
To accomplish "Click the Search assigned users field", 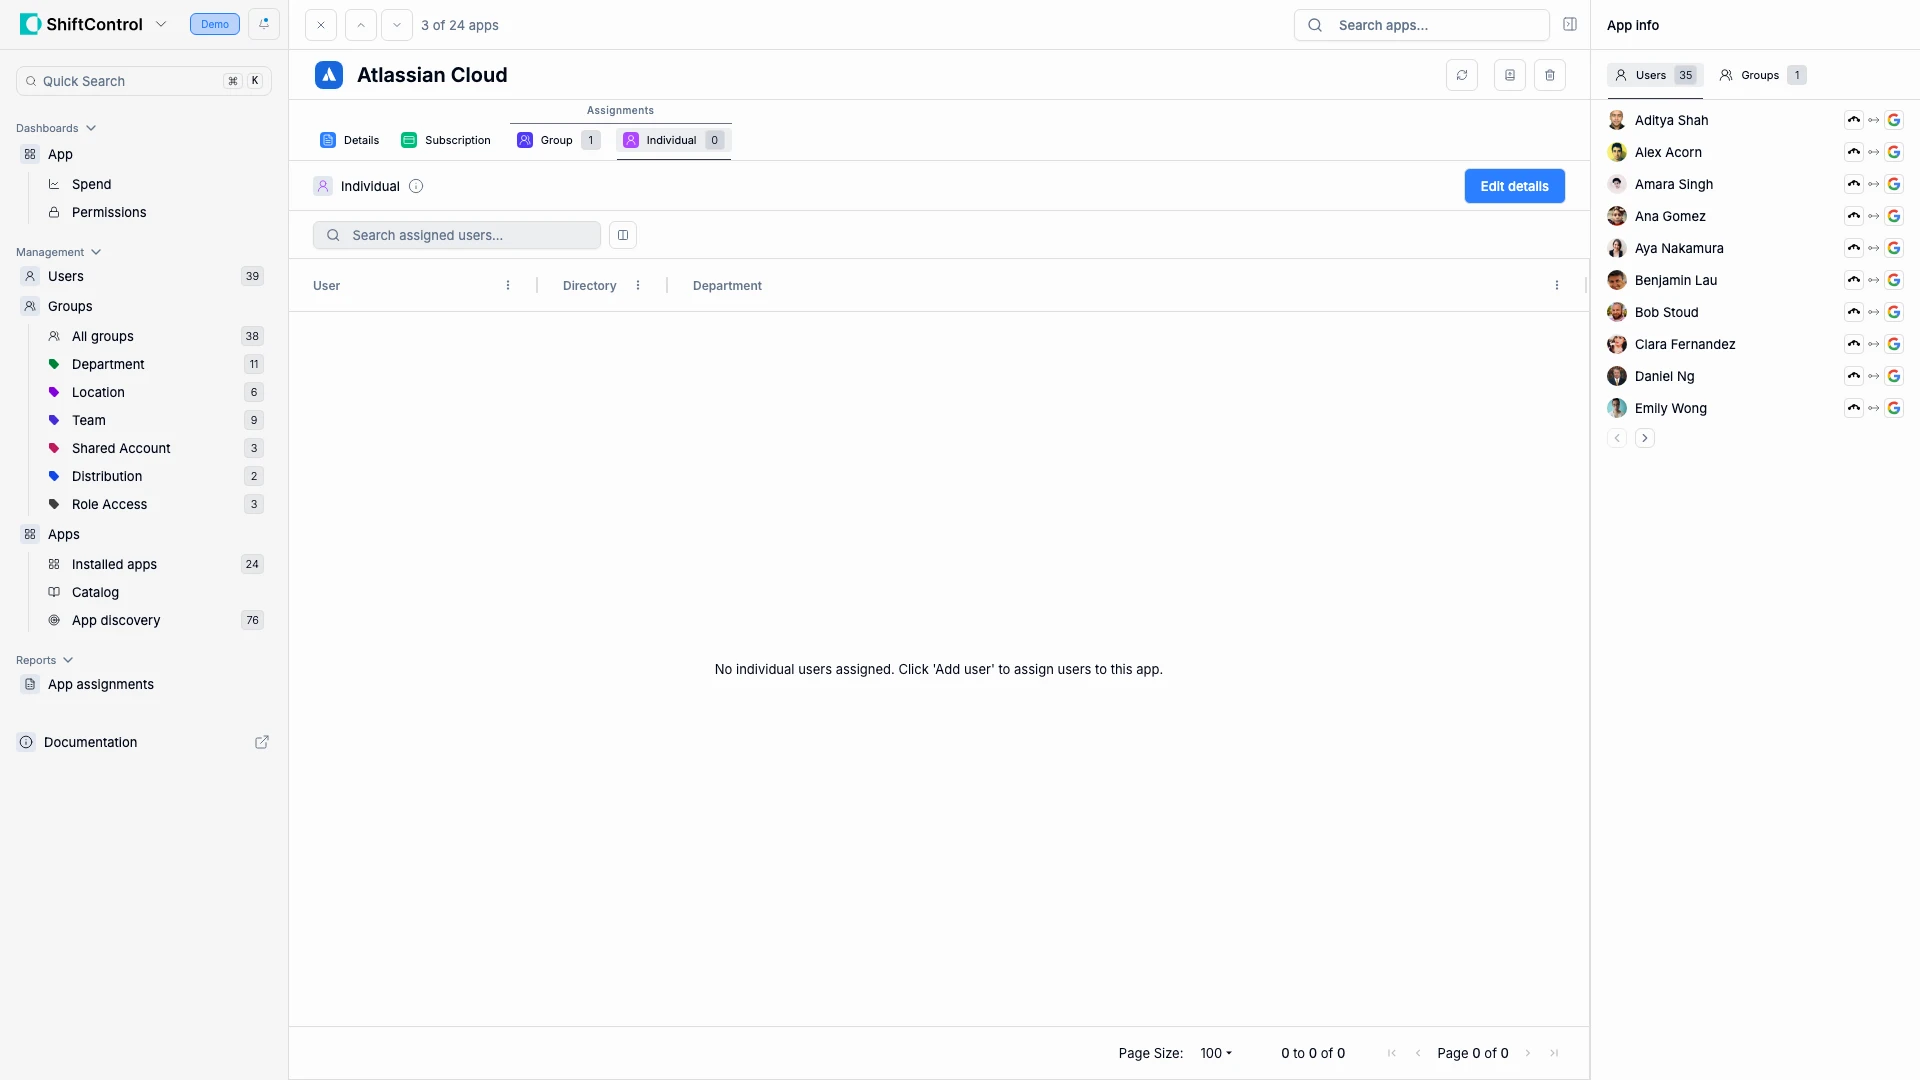I will [456, 235].
